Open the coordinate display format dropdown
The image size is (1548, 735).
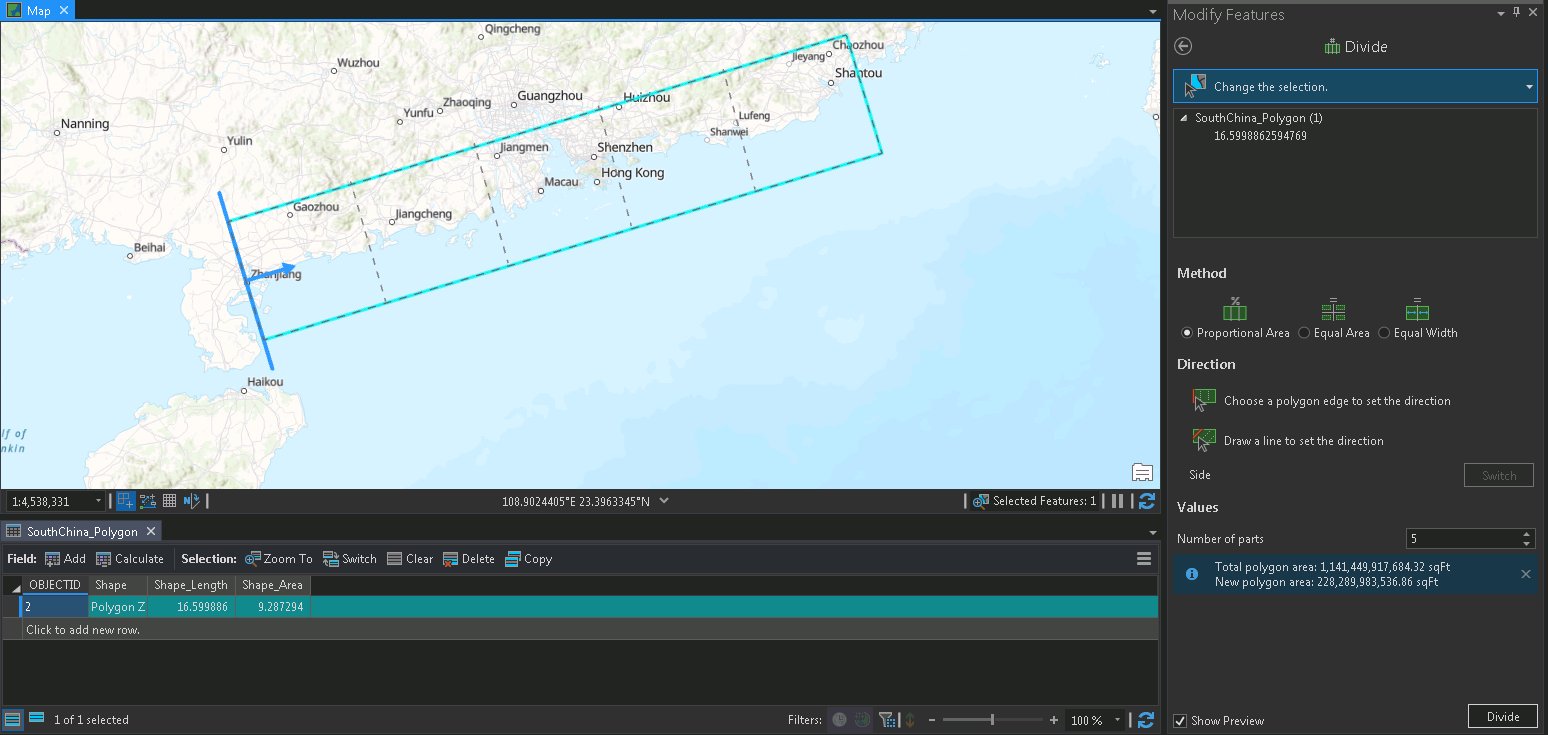(x=664, y=501)
